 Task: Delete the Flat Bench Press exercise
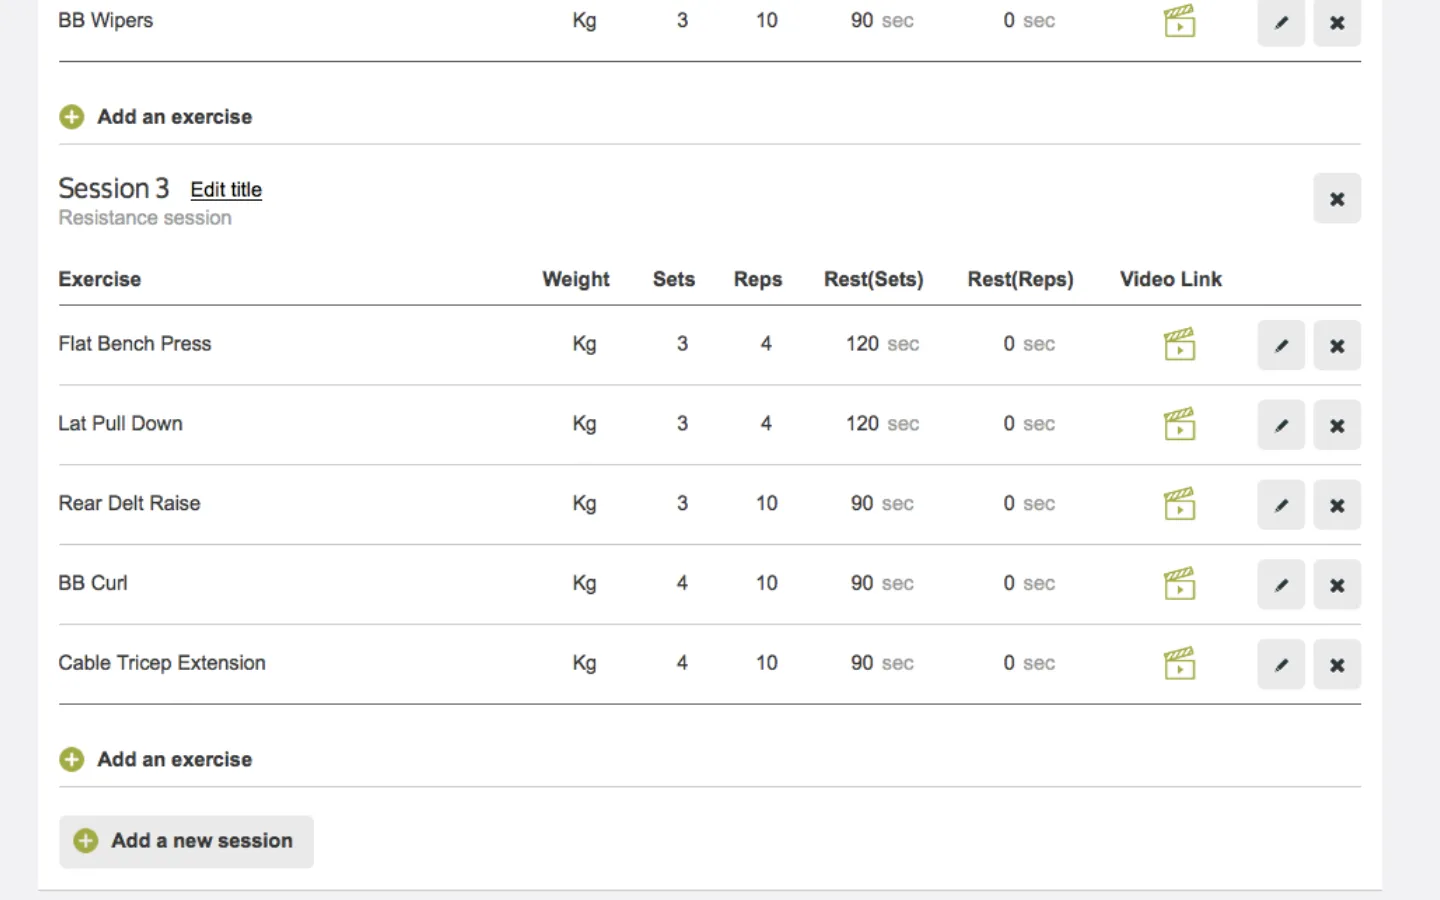1337,345
